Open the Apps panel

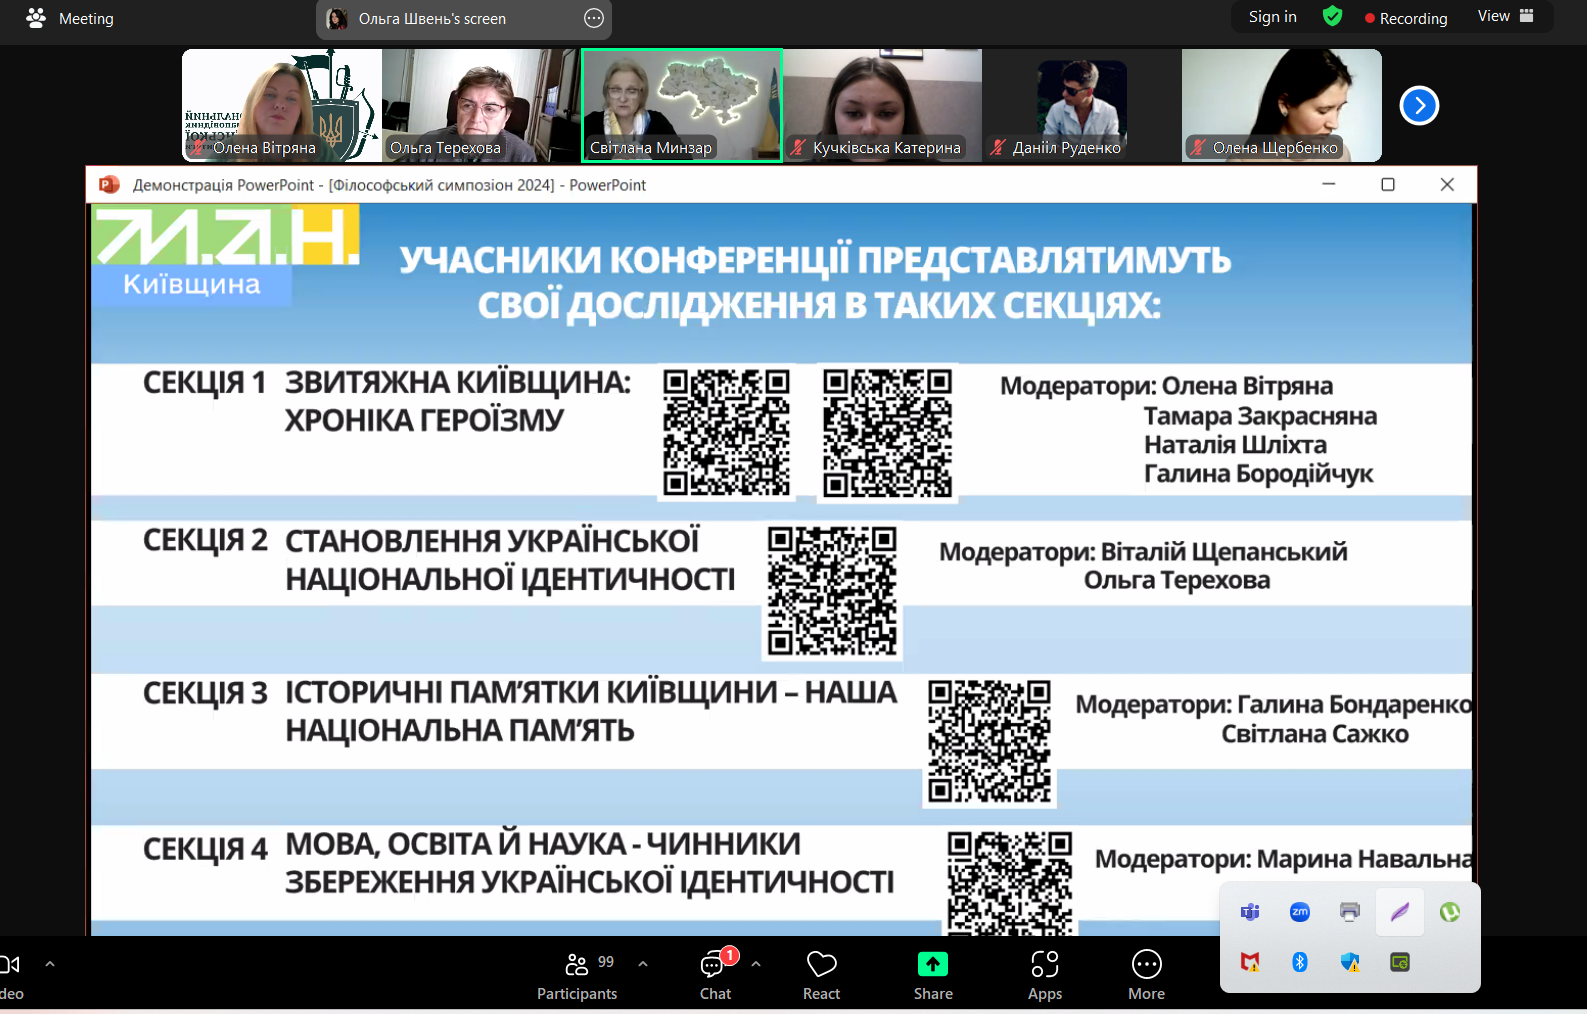[x=1045, y=975]
